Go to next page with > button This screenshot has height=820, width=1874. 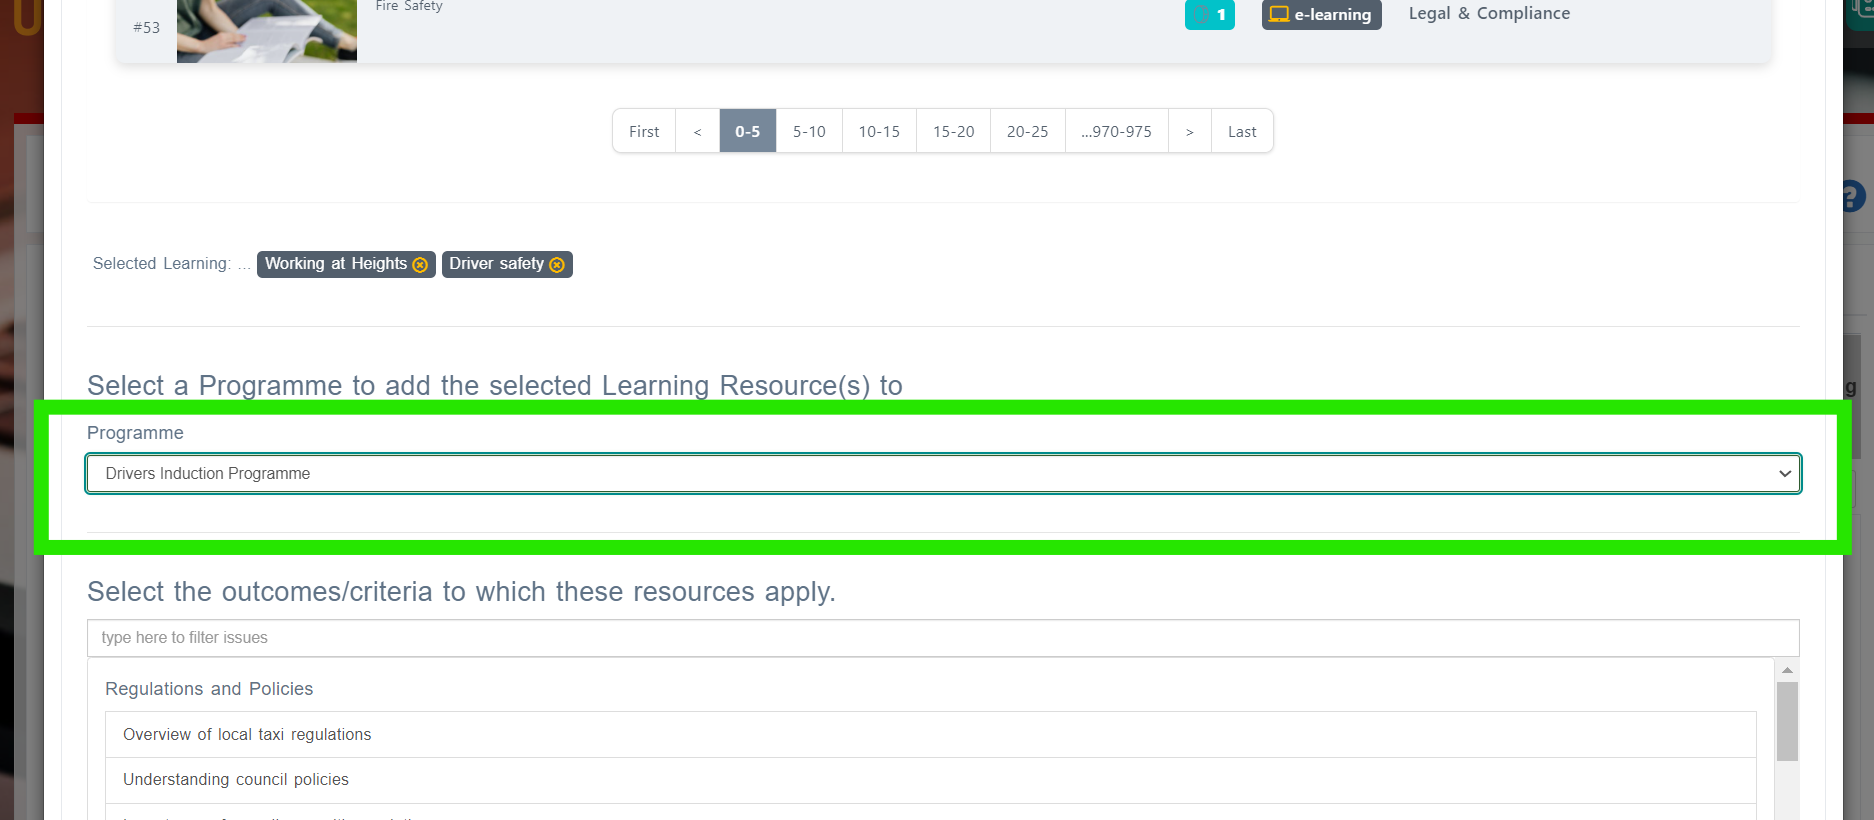pyautogui.click(x=1190, y=131)
